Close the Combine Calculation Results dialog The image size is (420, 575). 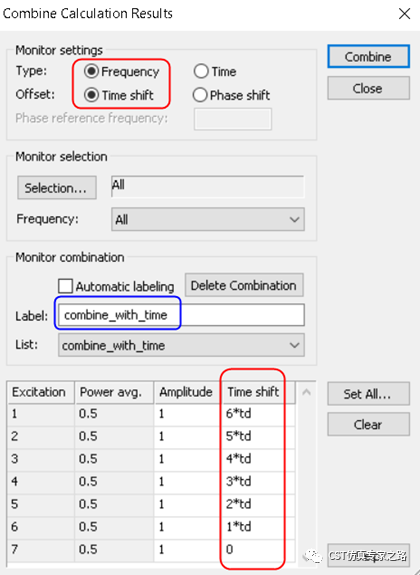coord(404,14)
